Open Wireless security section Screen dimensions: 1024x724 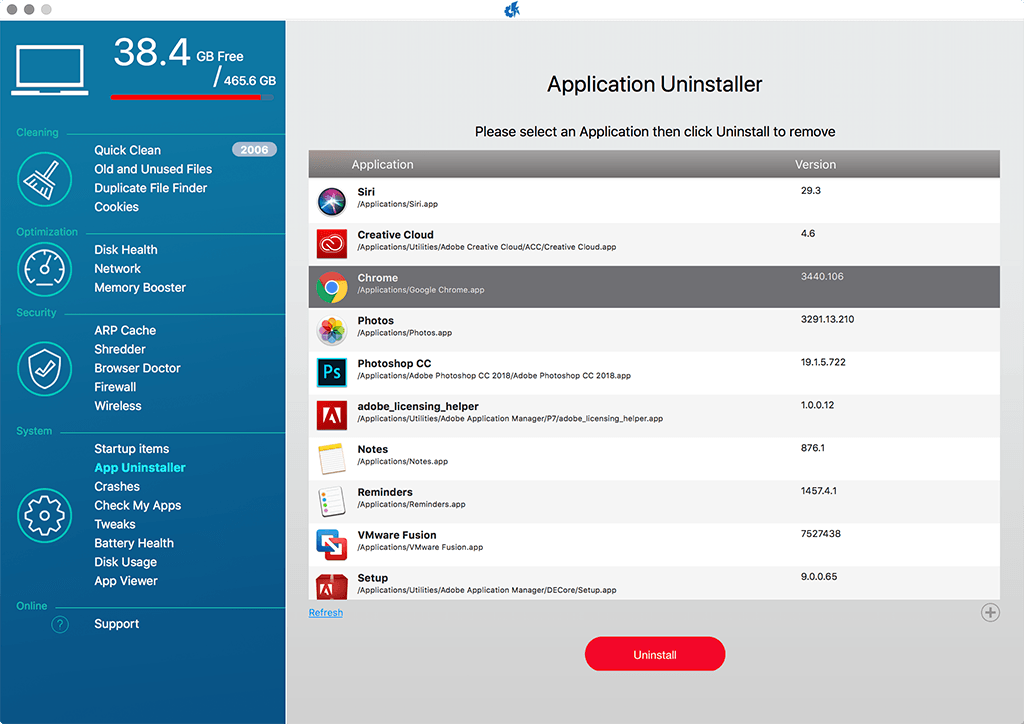[x=118, y=406]
